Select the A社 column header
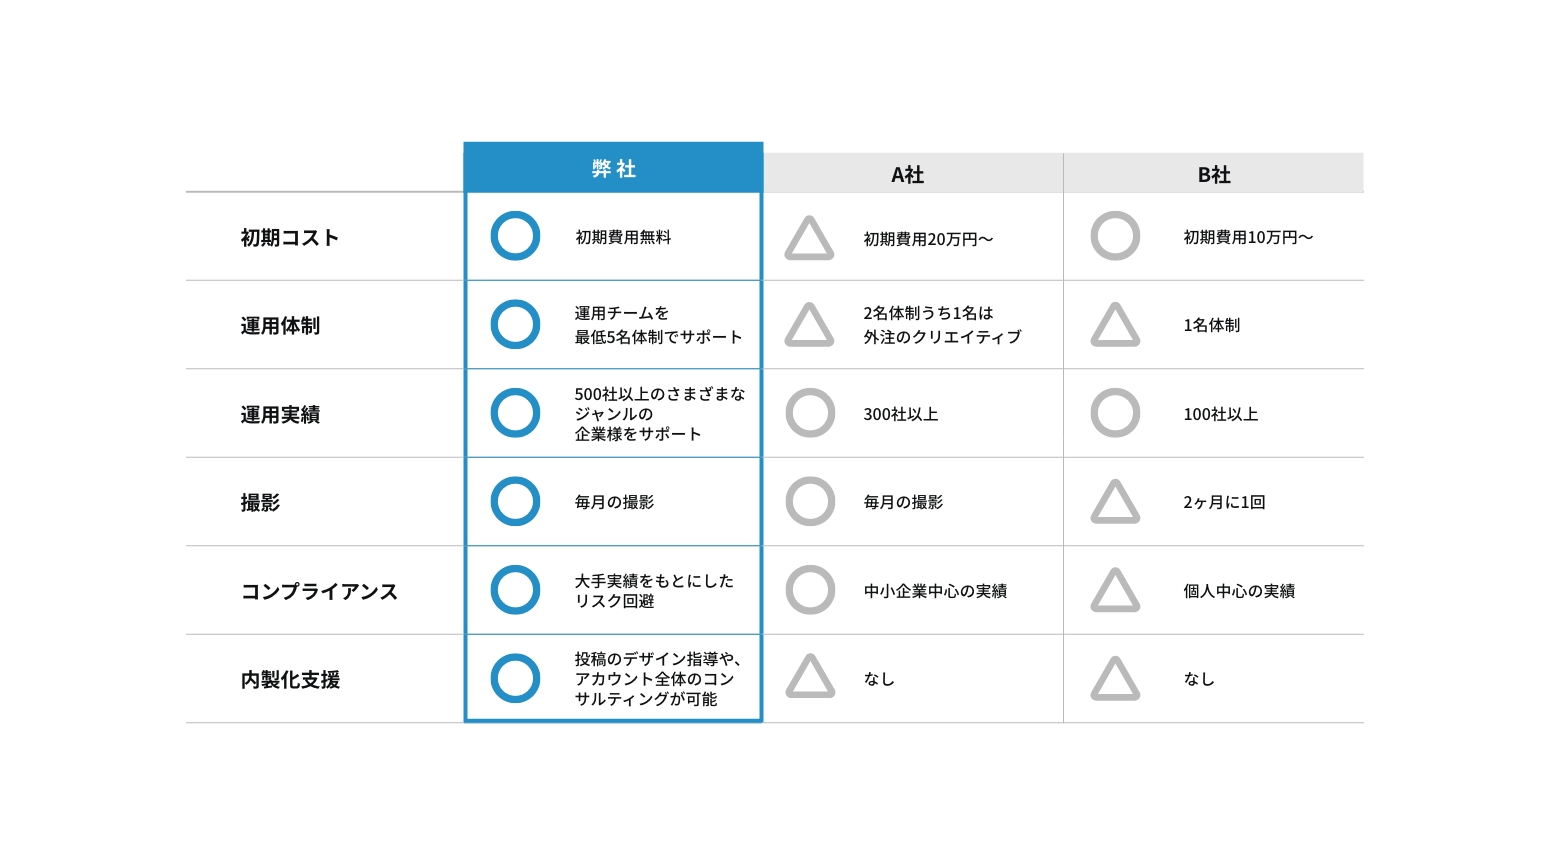 point(907,175)
